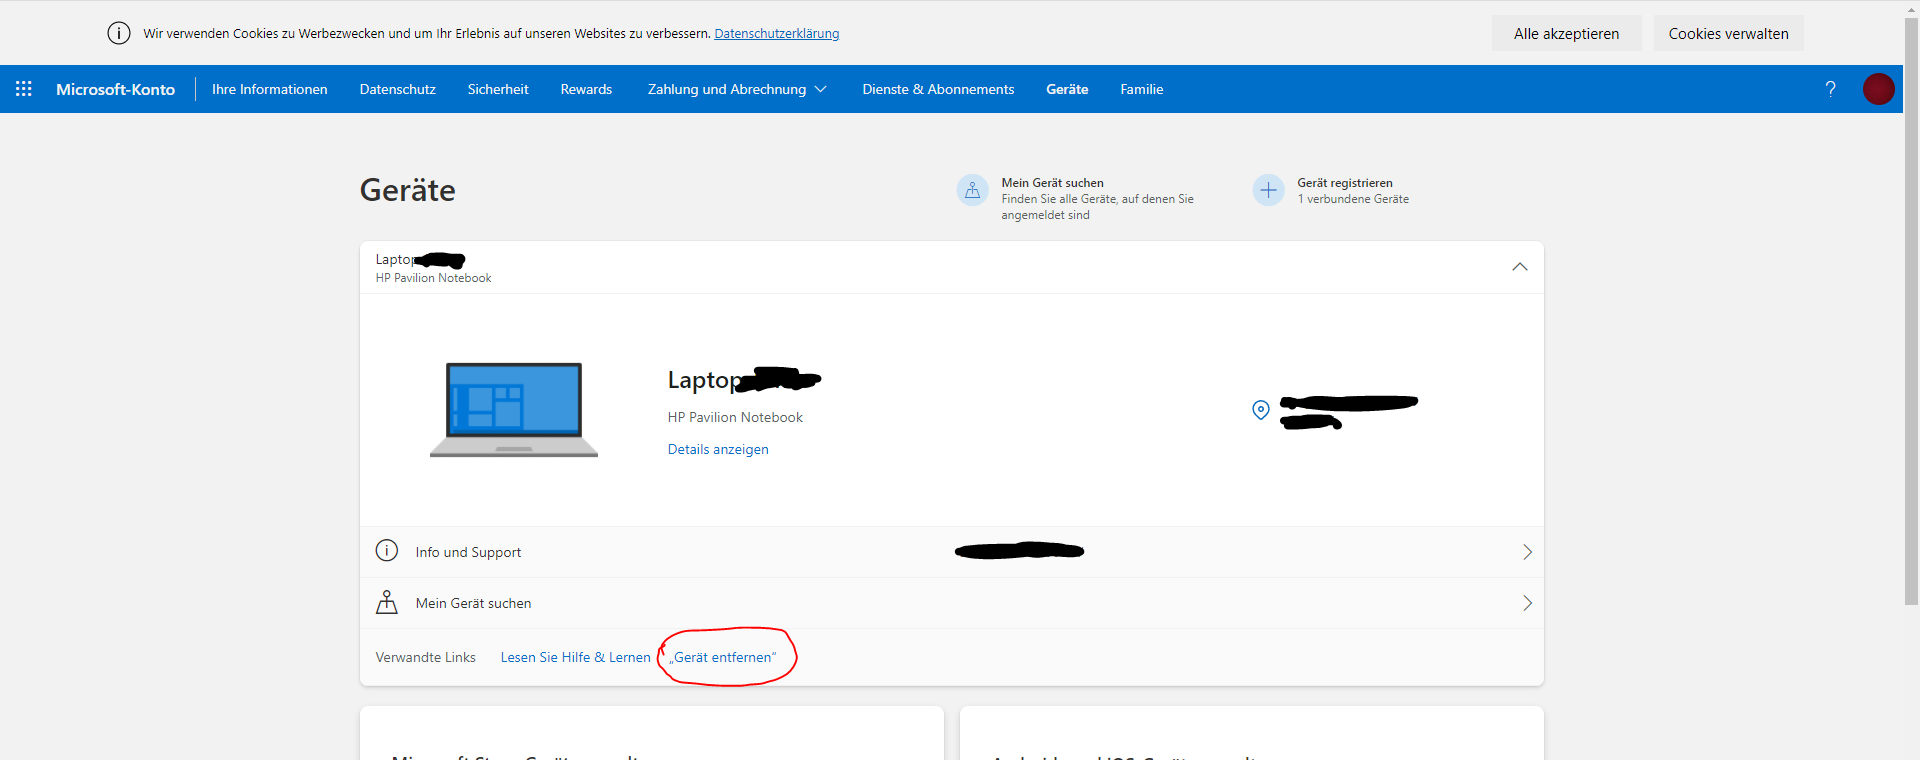
Task: Click the Gerät entfernen link
Action: pos(723,657)
